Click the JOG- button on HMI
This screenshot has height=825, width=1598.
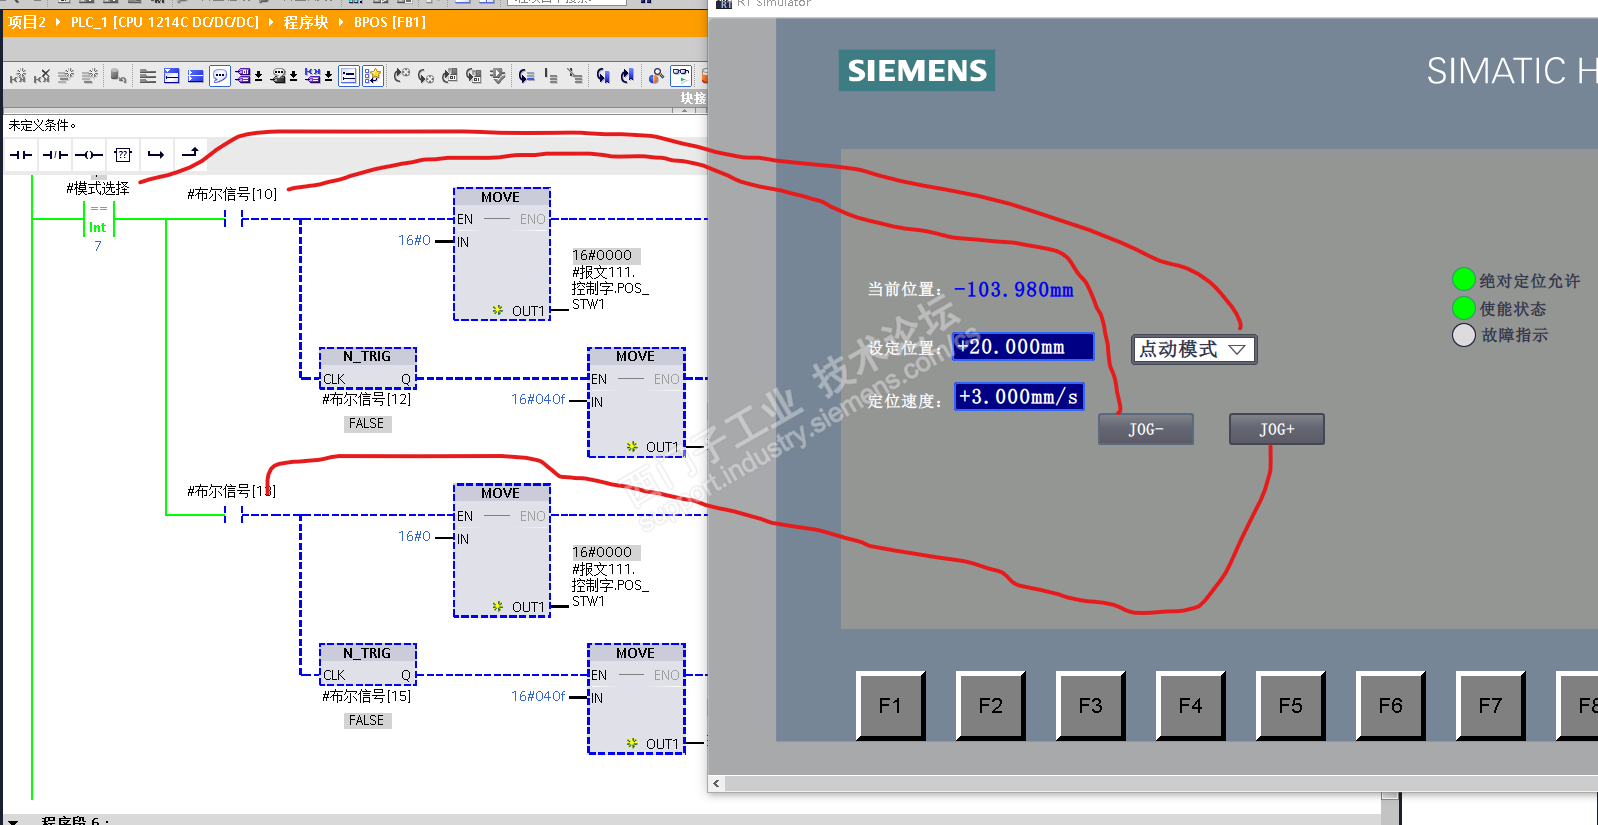[x=1146, y=429]
